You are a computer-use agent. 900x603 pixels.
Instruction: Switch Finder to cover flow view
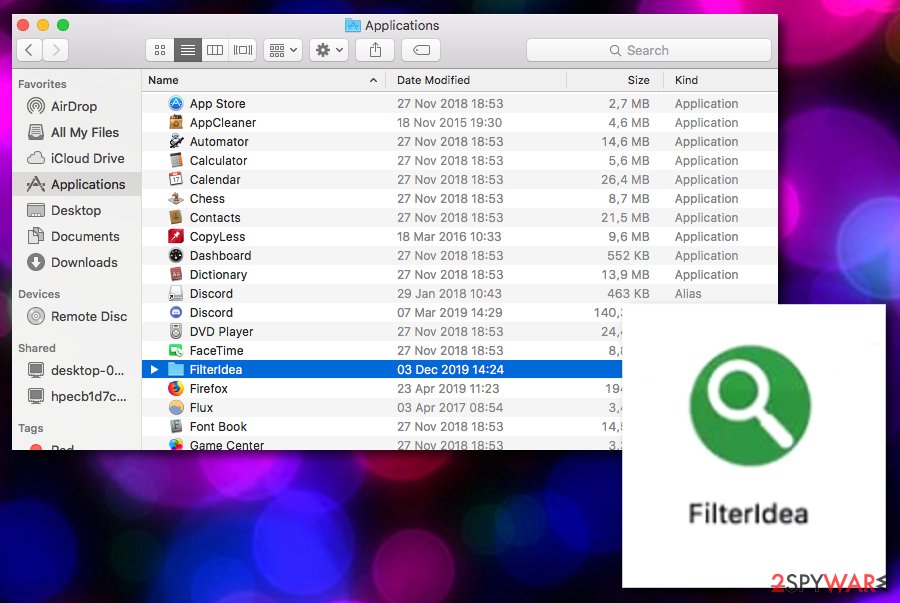tap(243, 50)
